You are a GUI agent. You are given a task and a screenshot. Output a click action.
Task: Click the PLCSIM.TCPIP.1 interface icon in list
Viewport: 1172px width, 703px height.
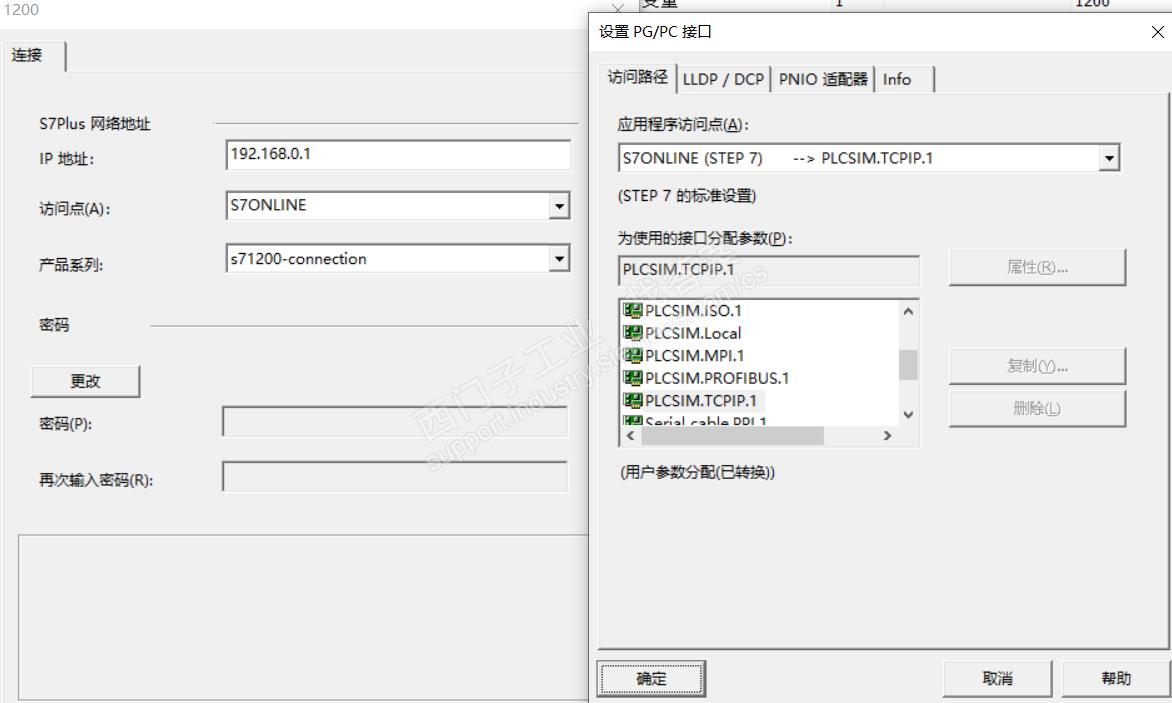[632, 400]
